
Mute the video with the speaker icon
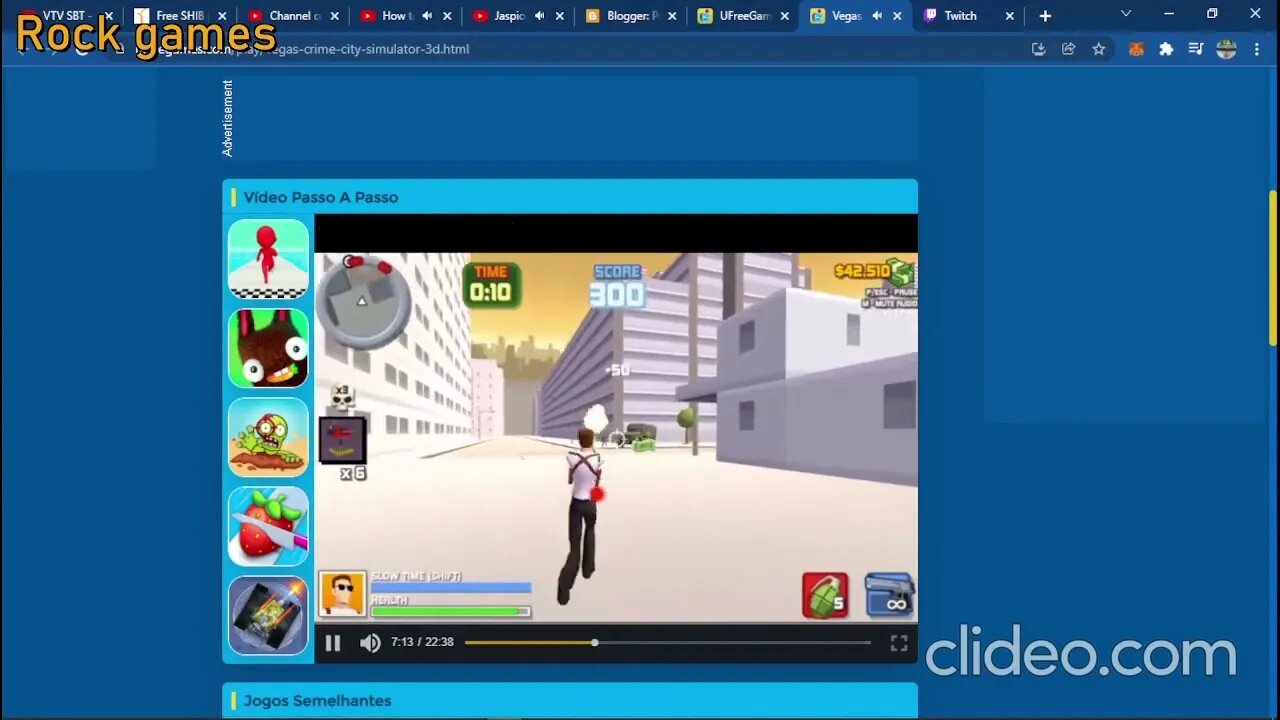coord(370,643)
